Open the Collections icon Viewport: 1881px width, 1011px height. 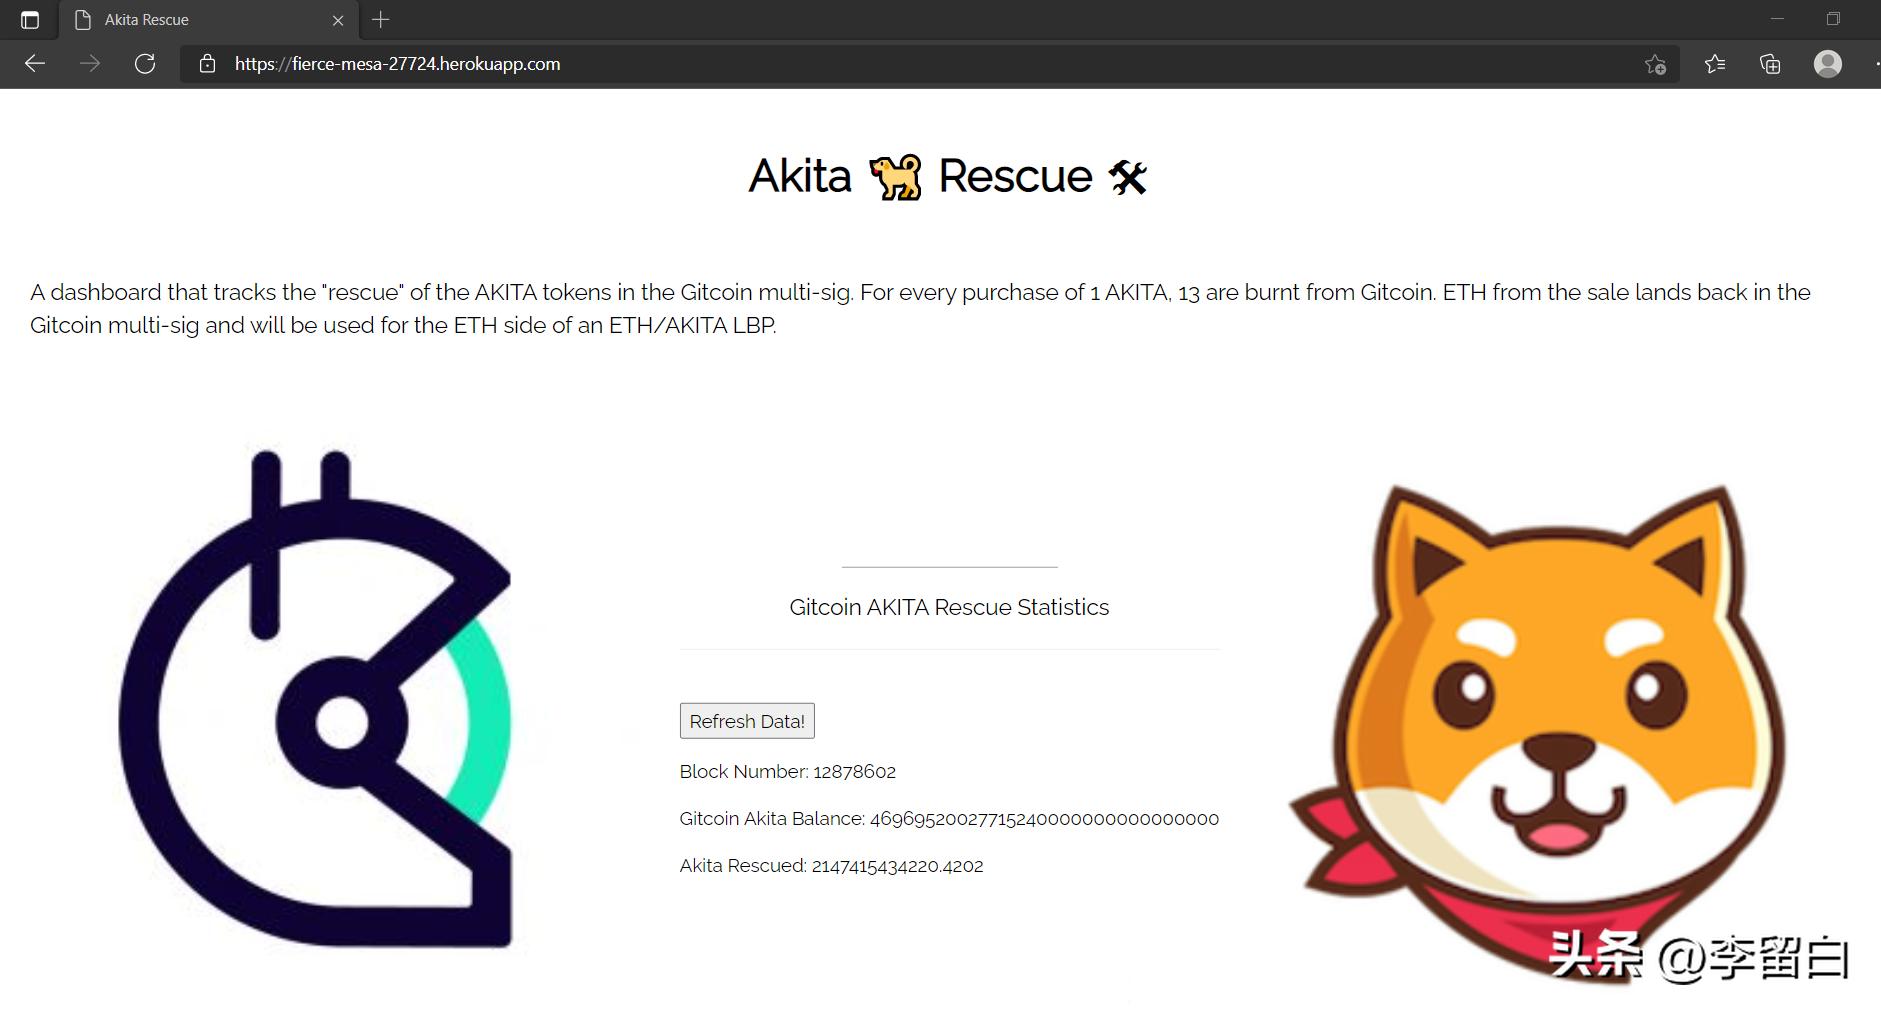[1770, 64]
